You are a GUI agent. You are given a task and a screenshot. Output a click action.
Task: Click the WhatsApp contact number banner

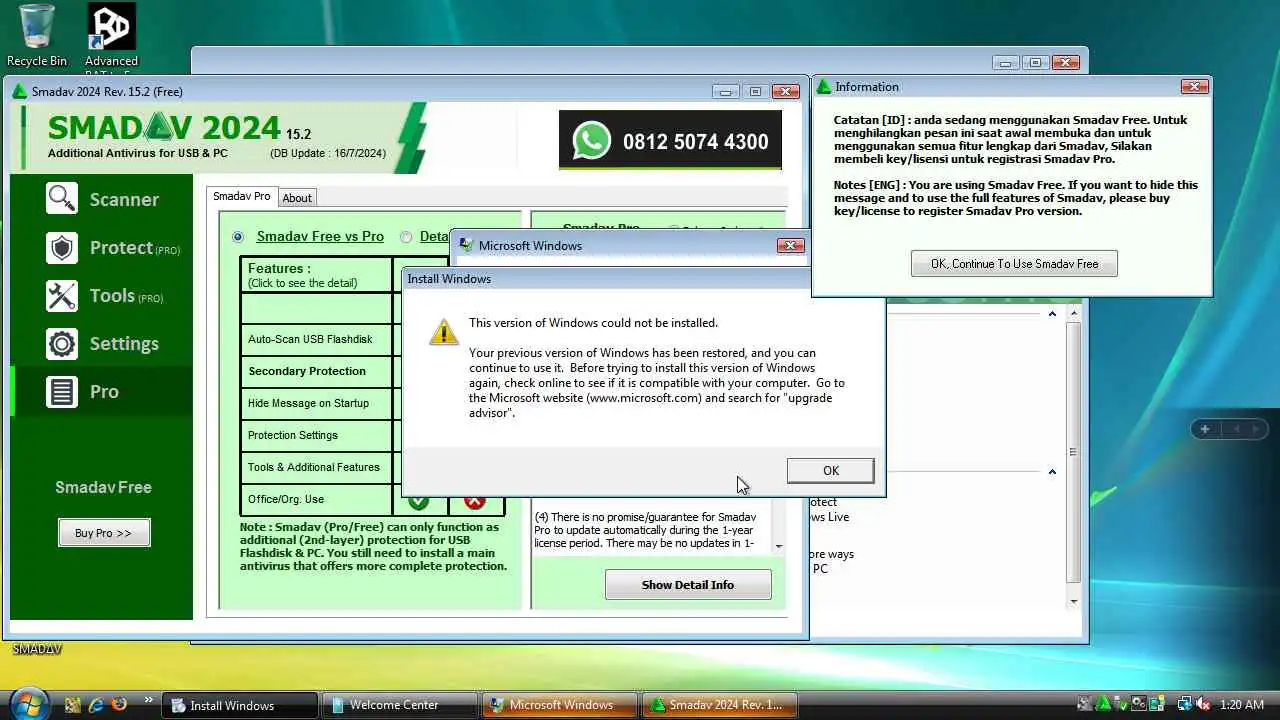(x=670, y=141)
